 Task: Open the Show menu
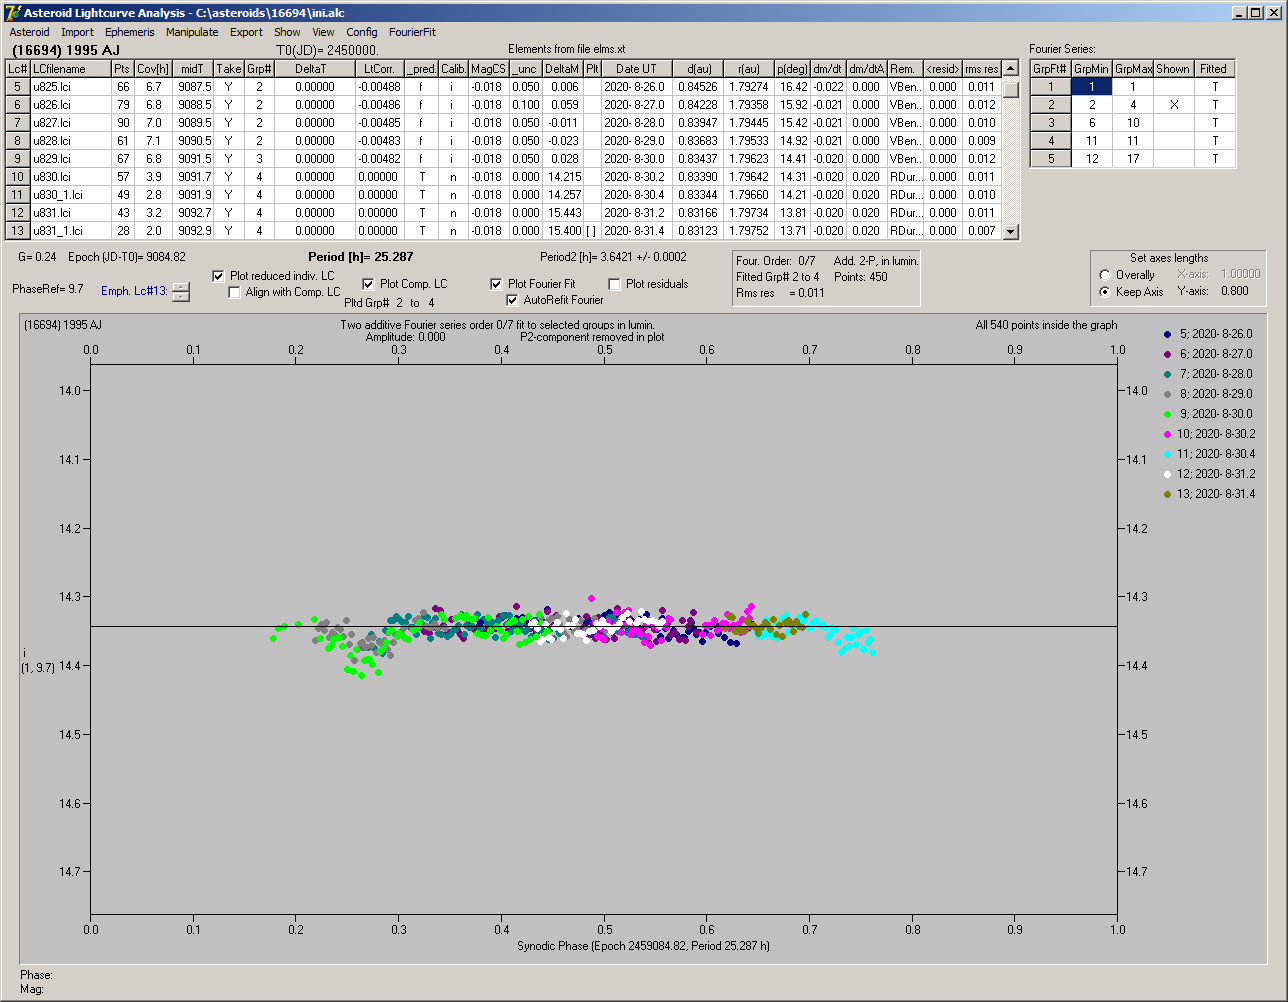tap(287, 32)
